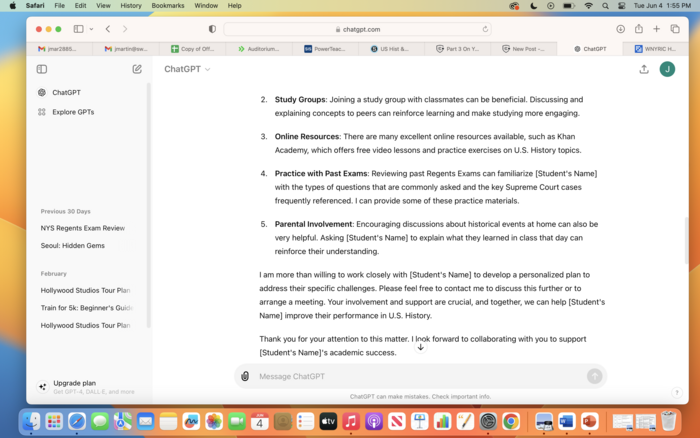The image size is (700, 438).
Task: Click the attach file paperclip icon
Action: point(245,376)
